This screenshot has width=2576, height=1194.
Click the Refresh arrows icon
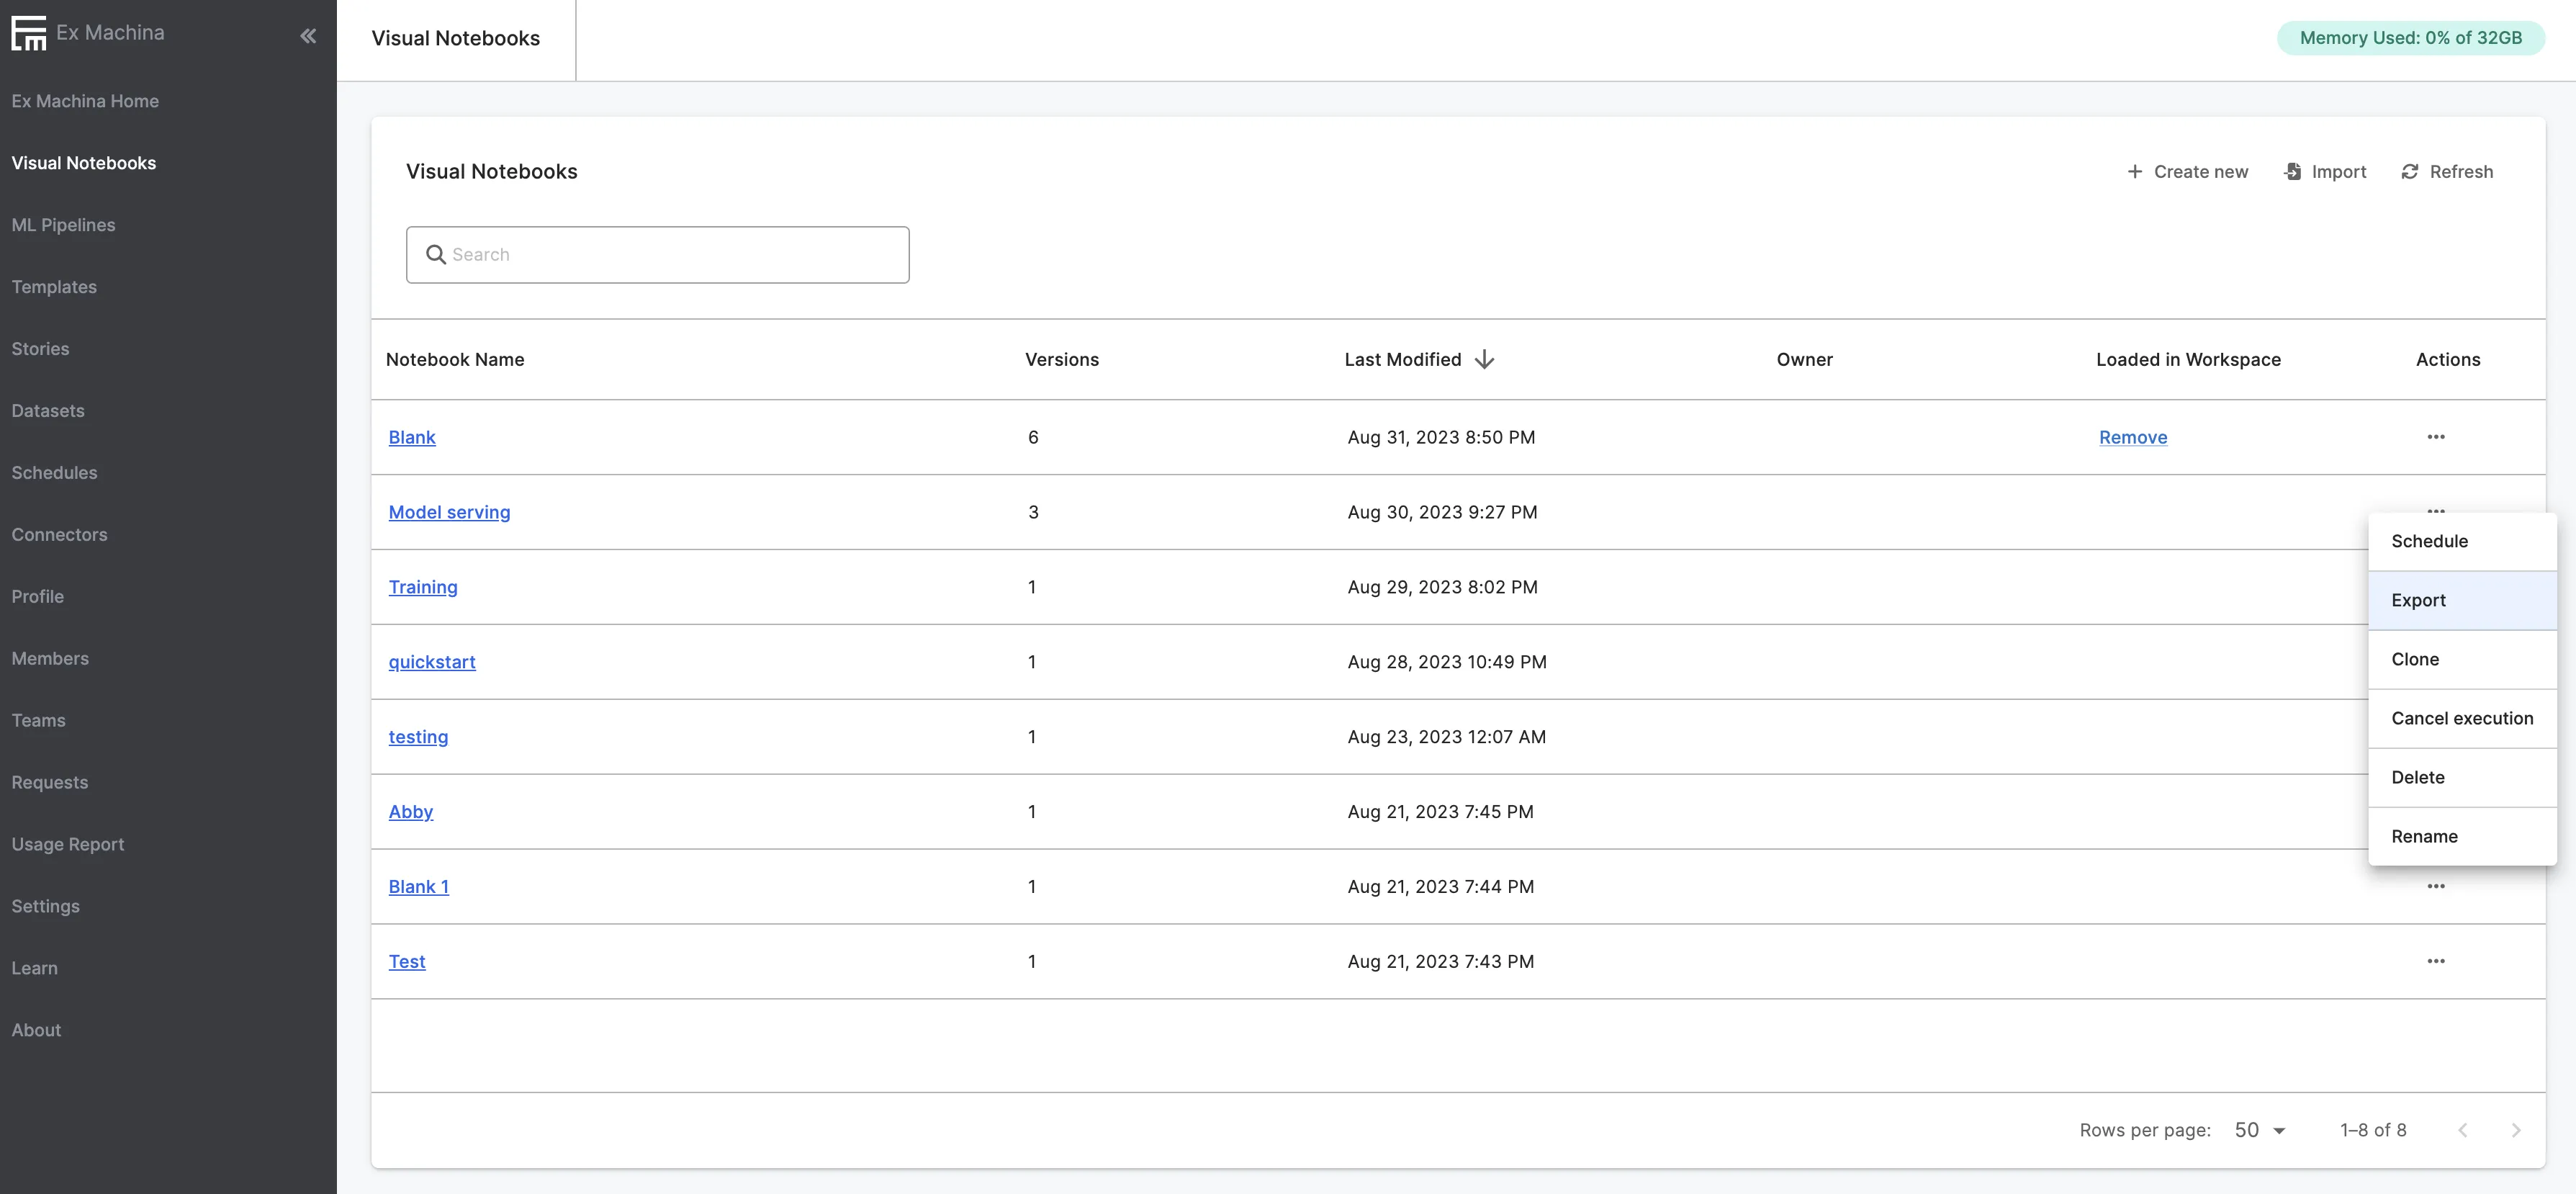pyautogui.click(x=2410, y=172)
